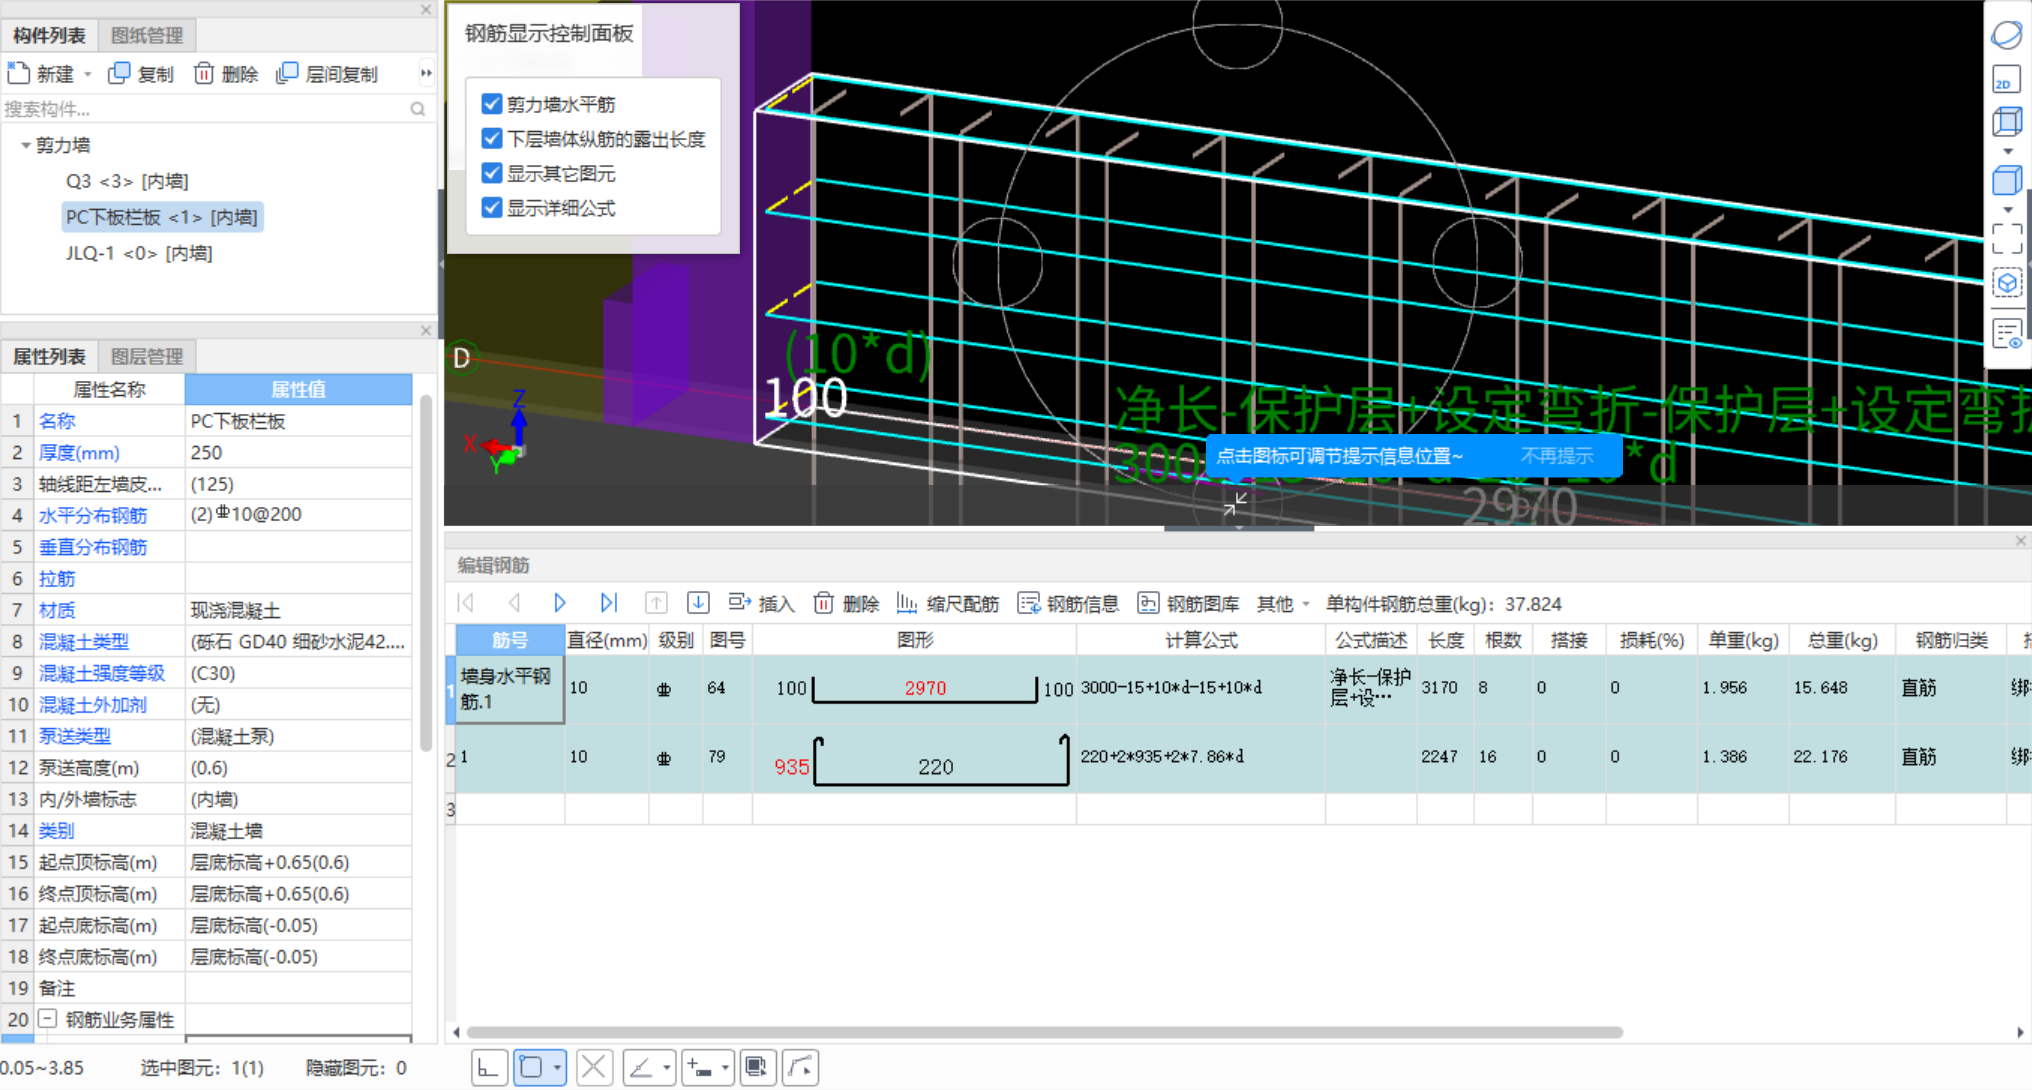The width and height of the screenshot is (2032, 1090).
Task: Toggle 下层墙体纵筋的露出长度 checkbox
Action: (491, 139)
